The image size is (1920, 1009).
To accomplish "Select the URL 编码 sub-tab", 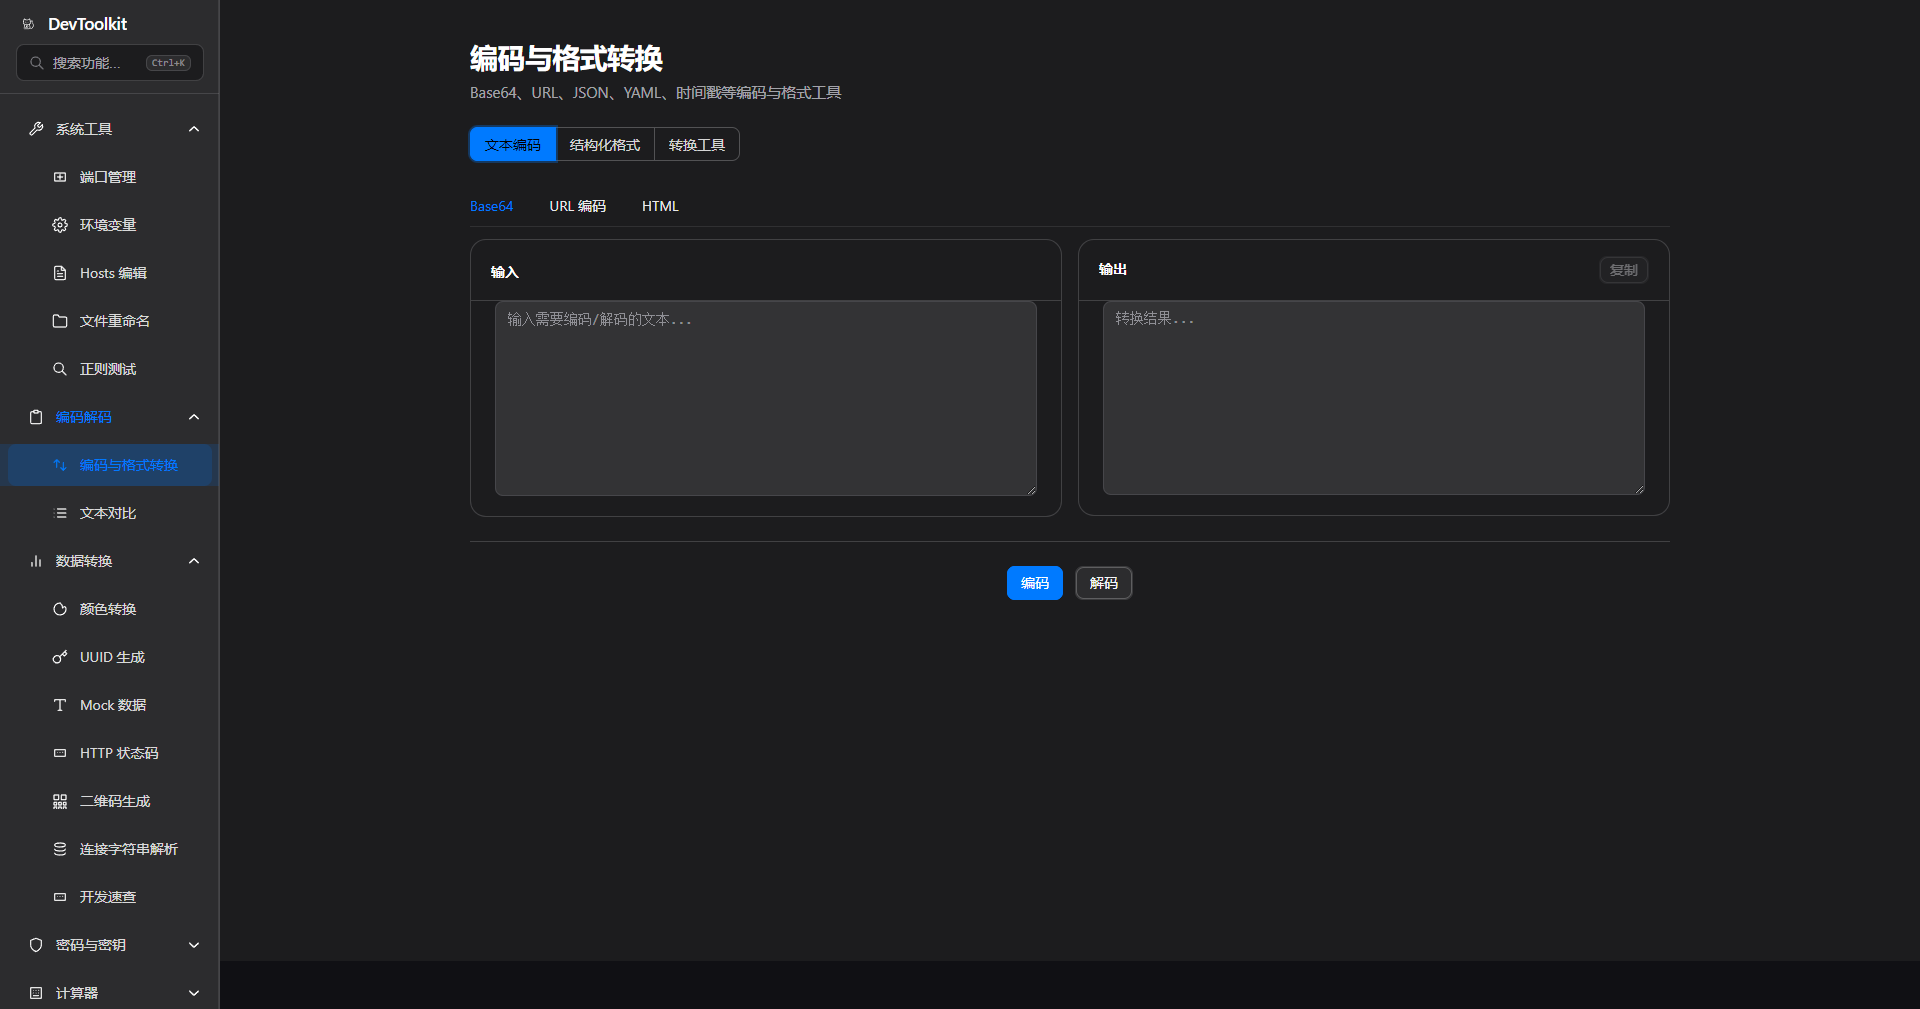I will tap(577, 206).
